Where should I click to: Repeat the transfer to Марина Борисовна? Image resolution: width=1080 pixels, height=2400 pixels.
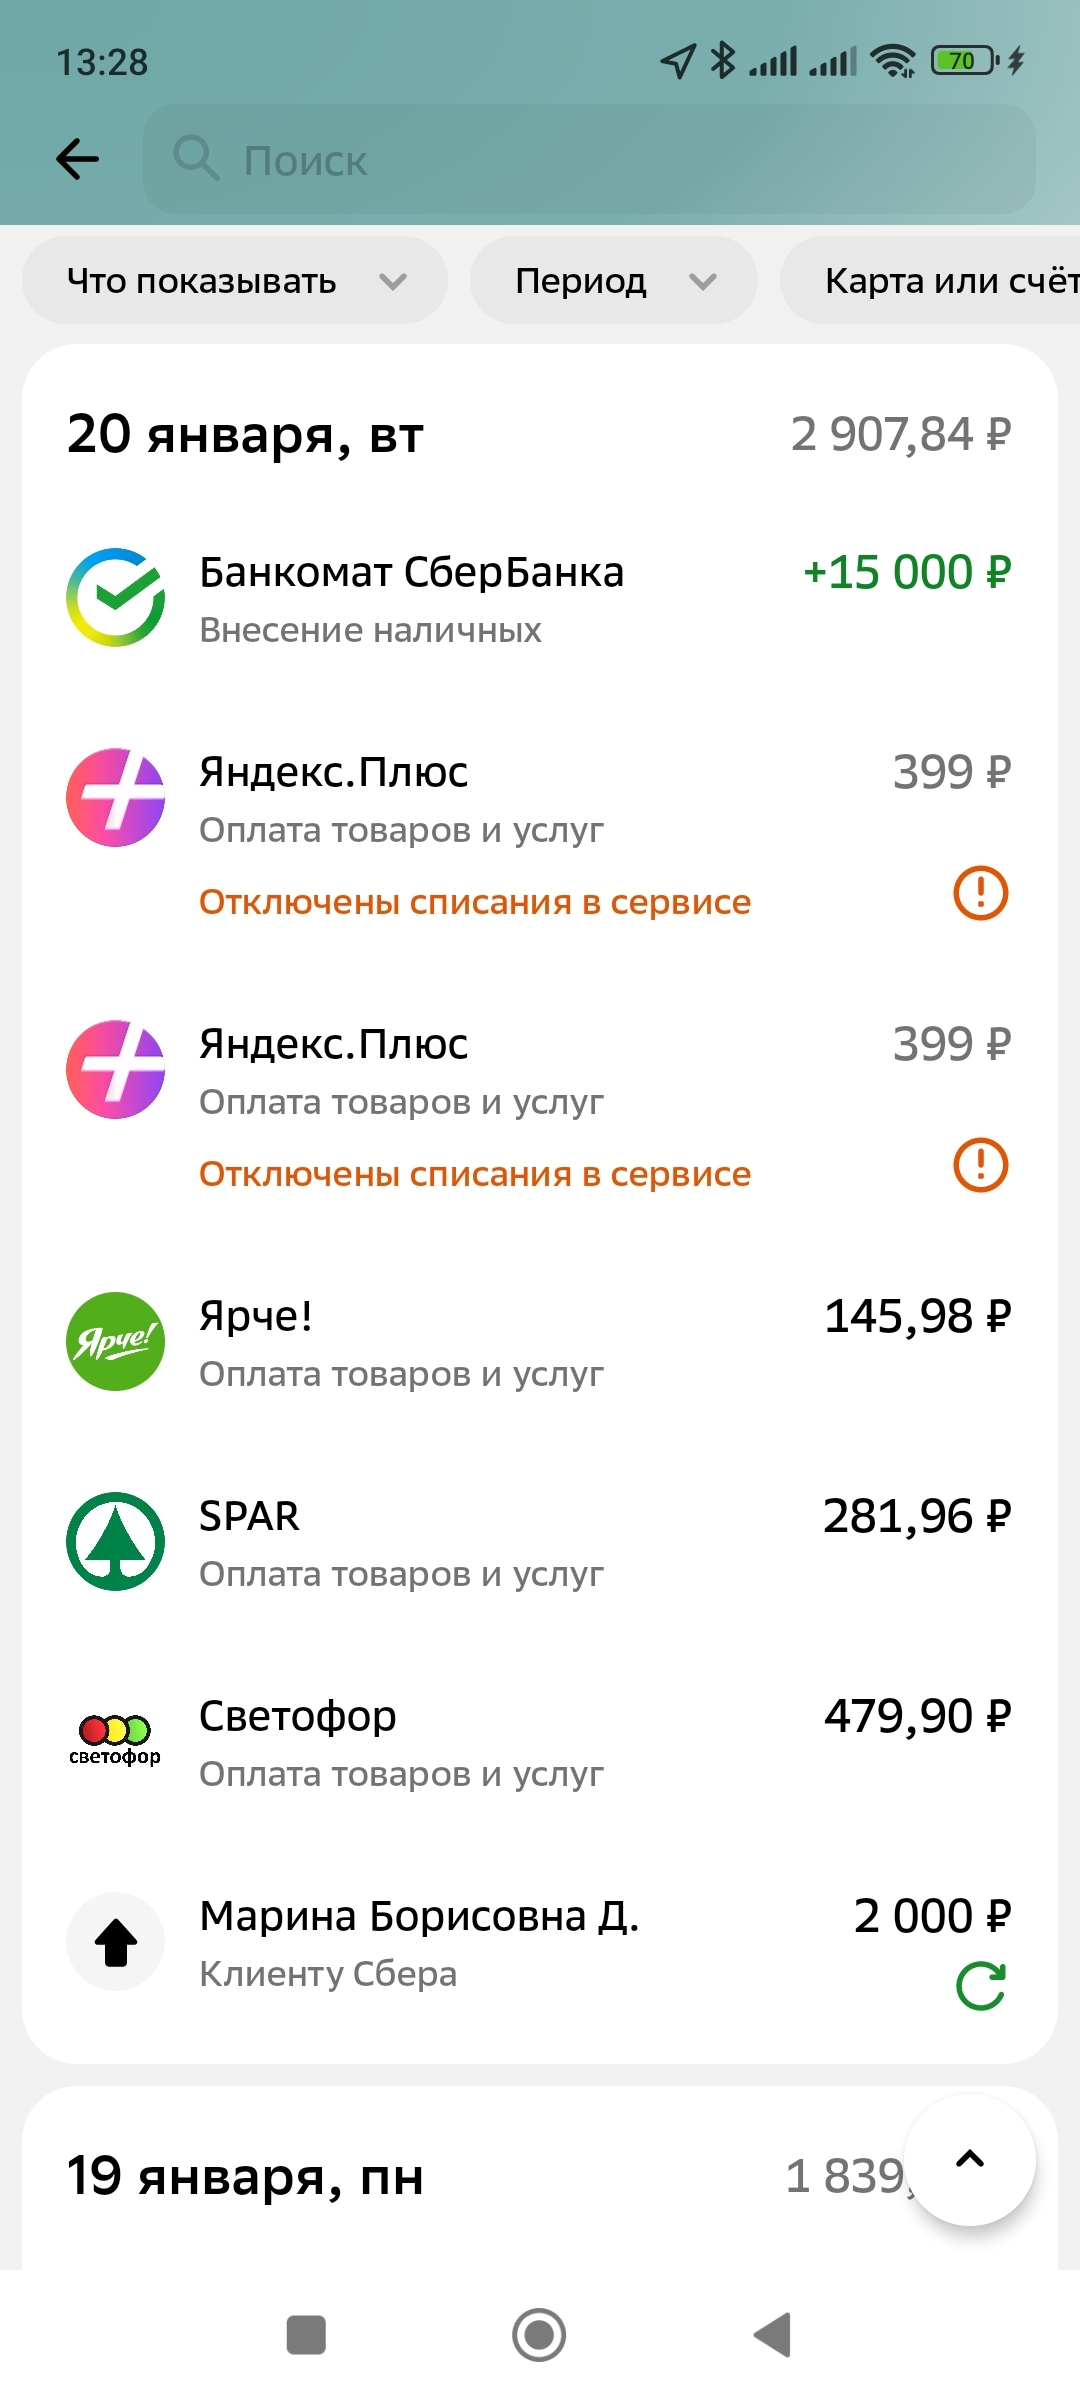pos(980,1986)
